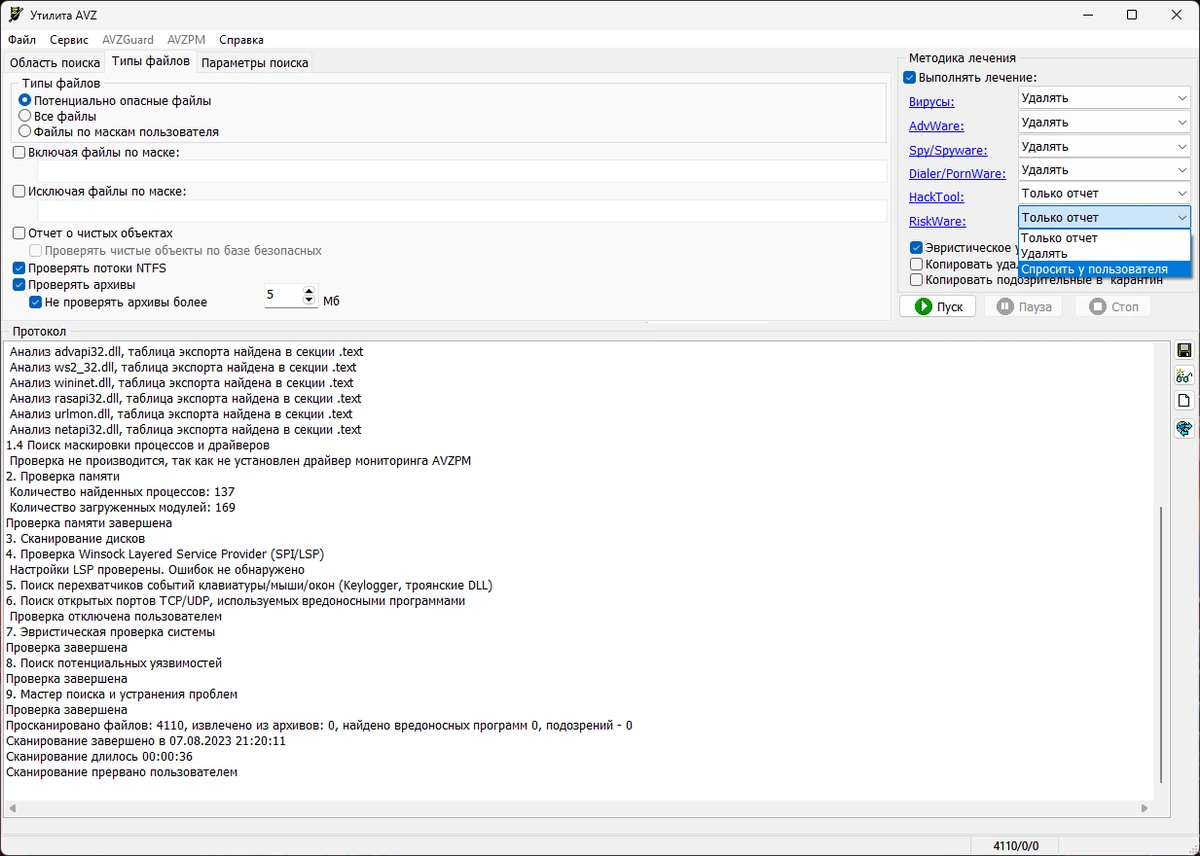Select 'Все файлы' radio button

pyautogui.click(x=25, y=116)
